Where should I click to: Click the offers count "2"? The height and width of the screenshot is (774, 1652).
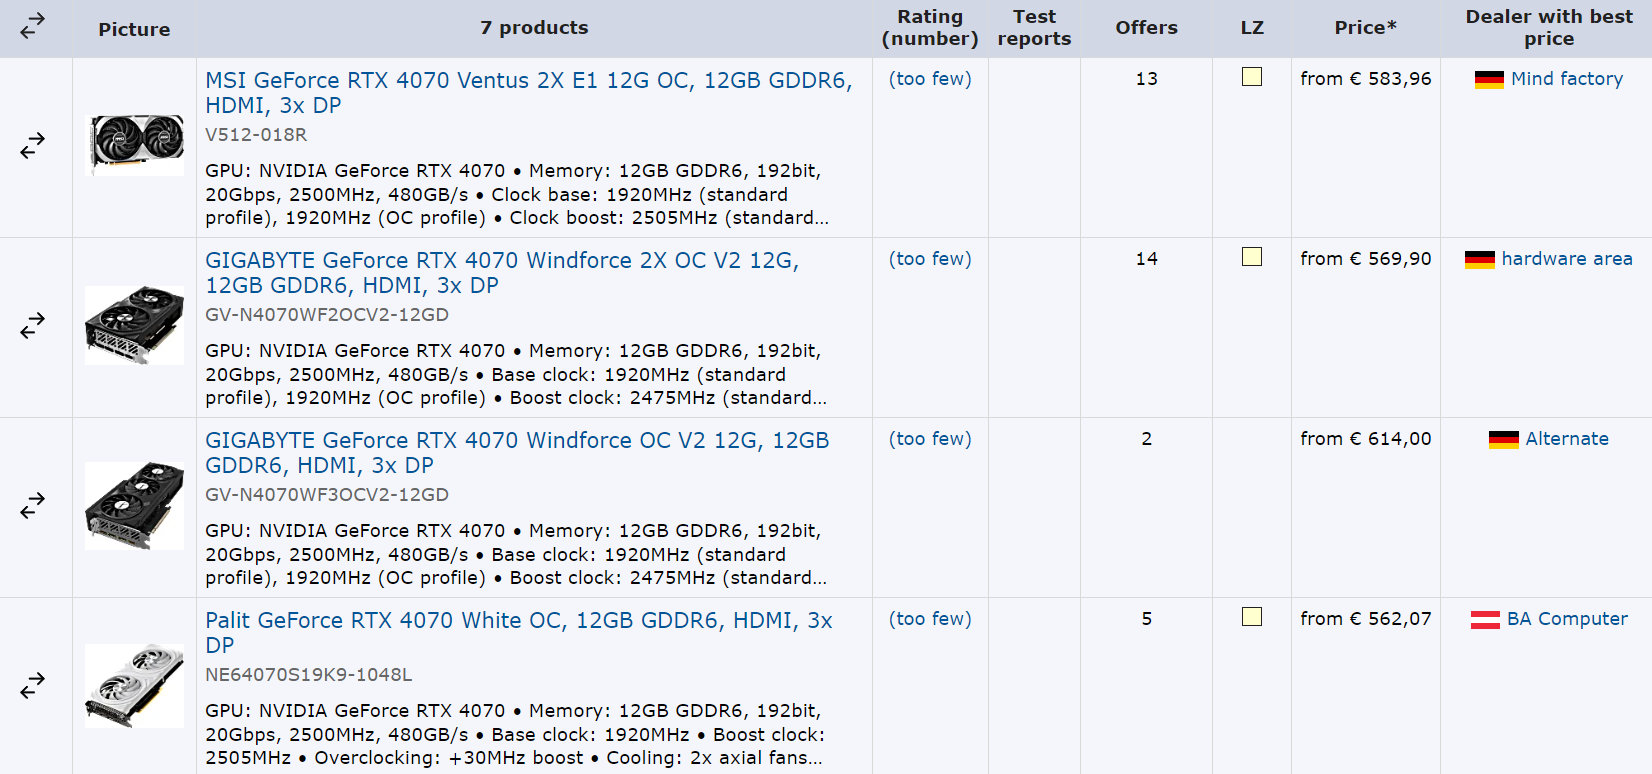click(1147, 439)
